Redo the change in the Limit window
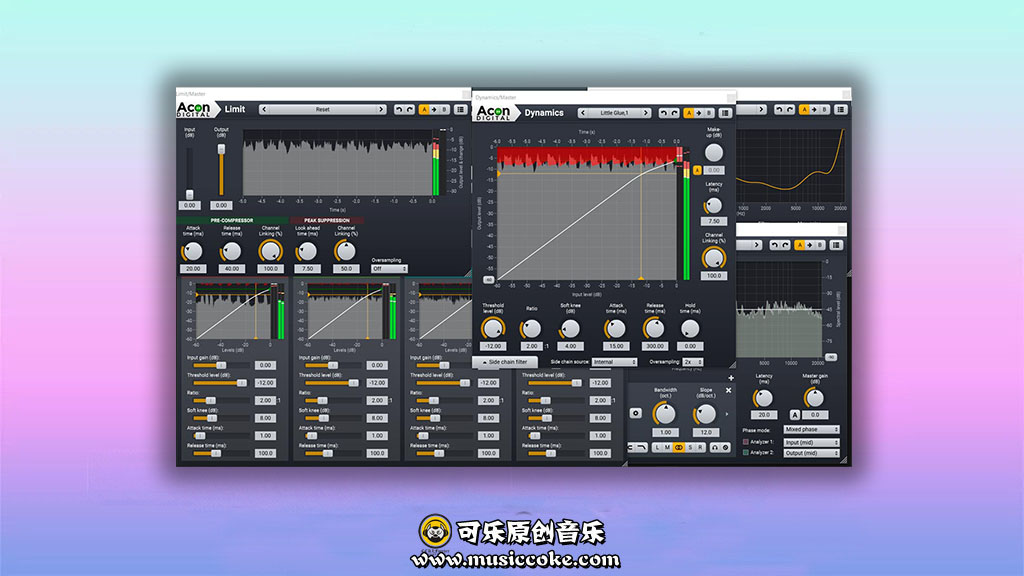The height and width of the screenshot is (576, 1024). pos(409,110)
